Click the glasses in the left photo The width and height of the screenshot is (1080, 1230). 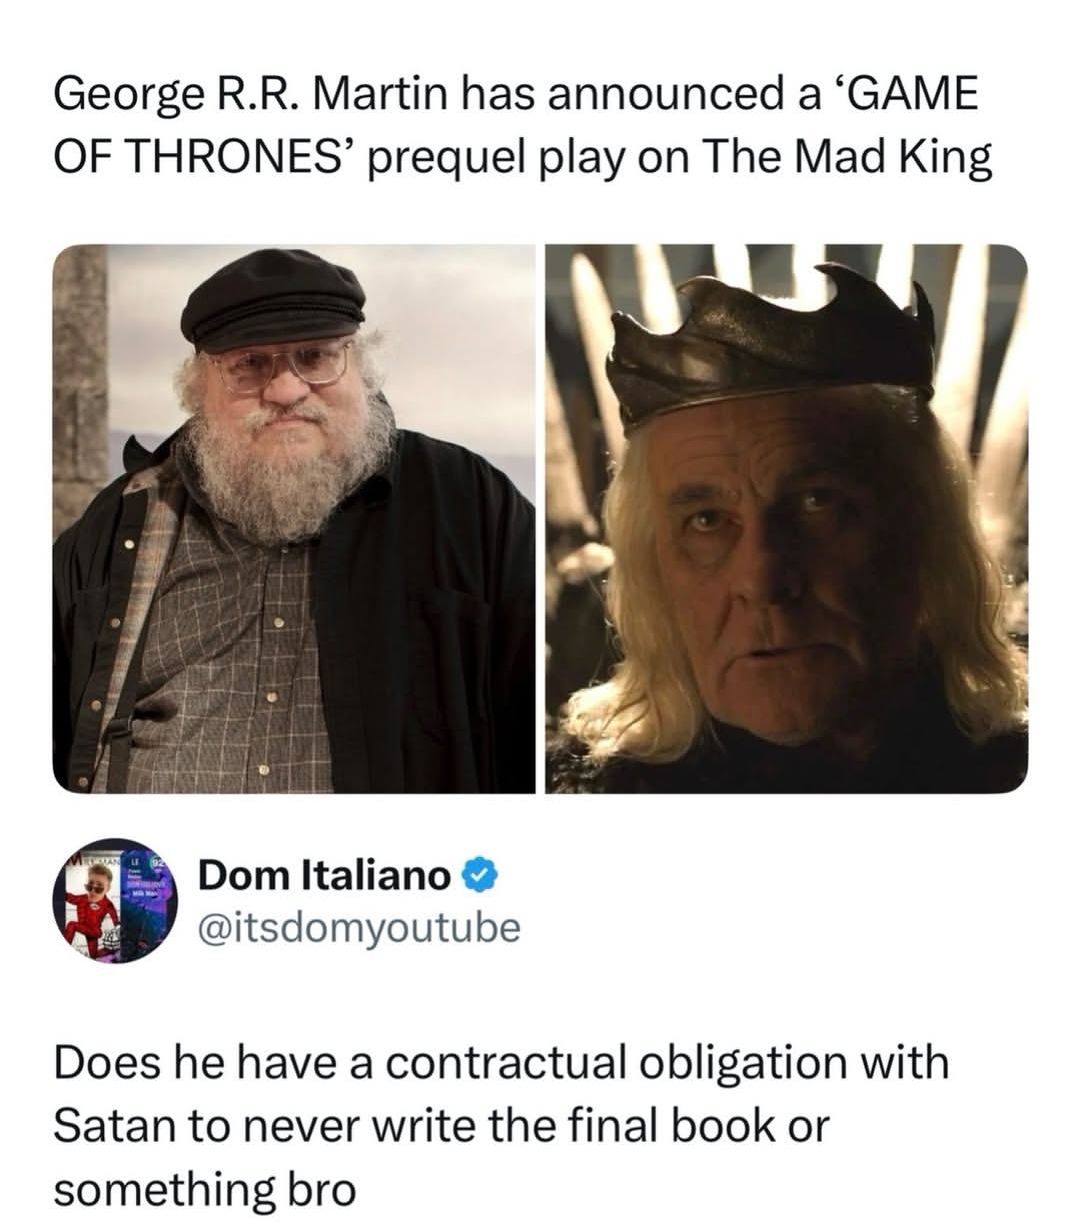pos(283,365)
